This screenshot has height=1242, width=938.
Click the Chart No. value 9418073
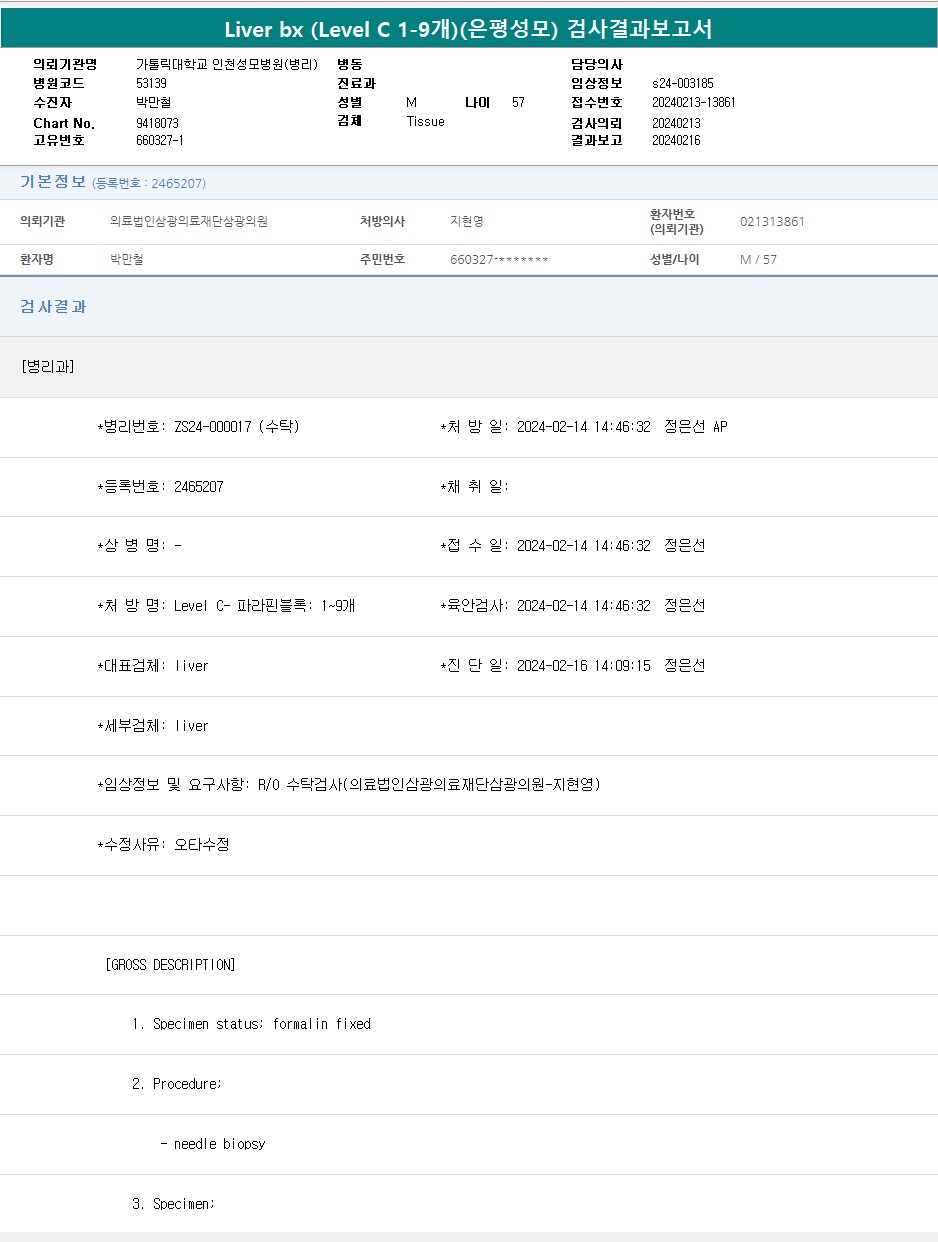[157, 122]
